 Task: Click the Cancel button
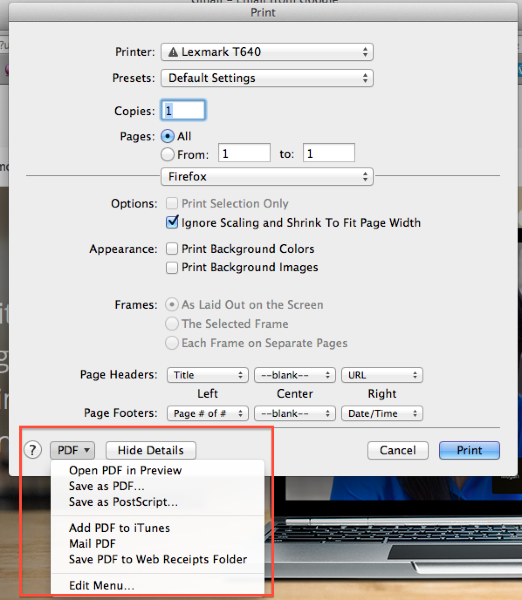click(x=398, y=450)
